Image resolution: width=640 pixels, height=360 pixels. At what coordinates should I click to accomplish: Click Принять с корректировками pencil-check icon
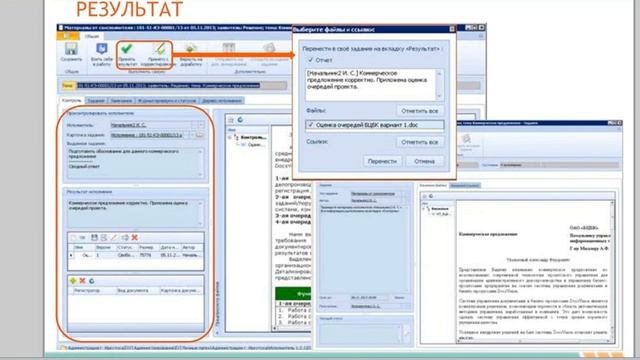point(158,49)
